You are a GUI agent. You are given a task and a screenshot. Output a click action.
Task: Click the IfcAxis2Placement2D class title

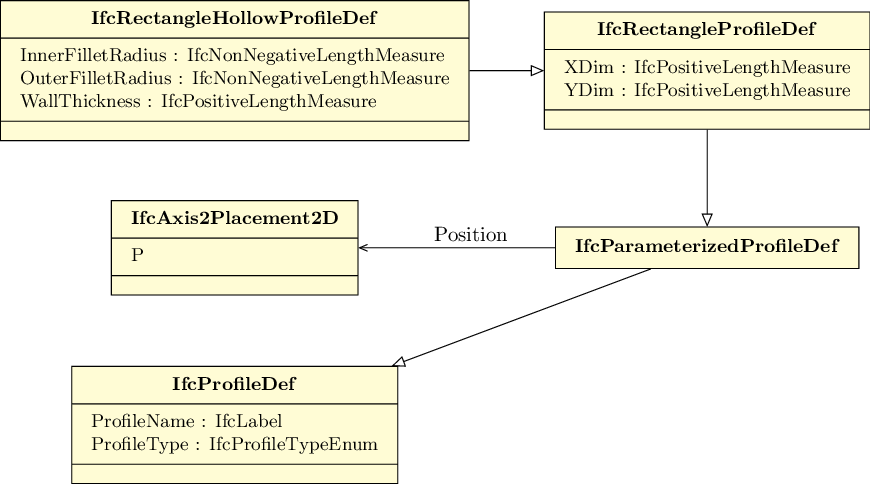pyautogui.click(x=234, y=217)
